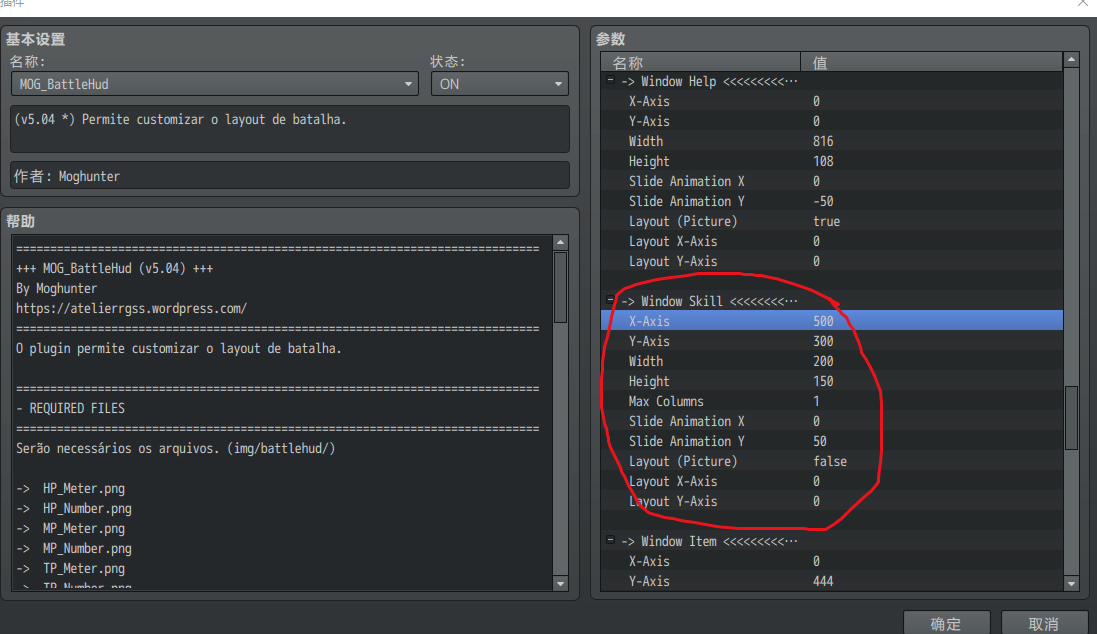This screenshot has height=634, width=1097.
Task: Click the 名称 column header in parameters
Action: [700, 62]
